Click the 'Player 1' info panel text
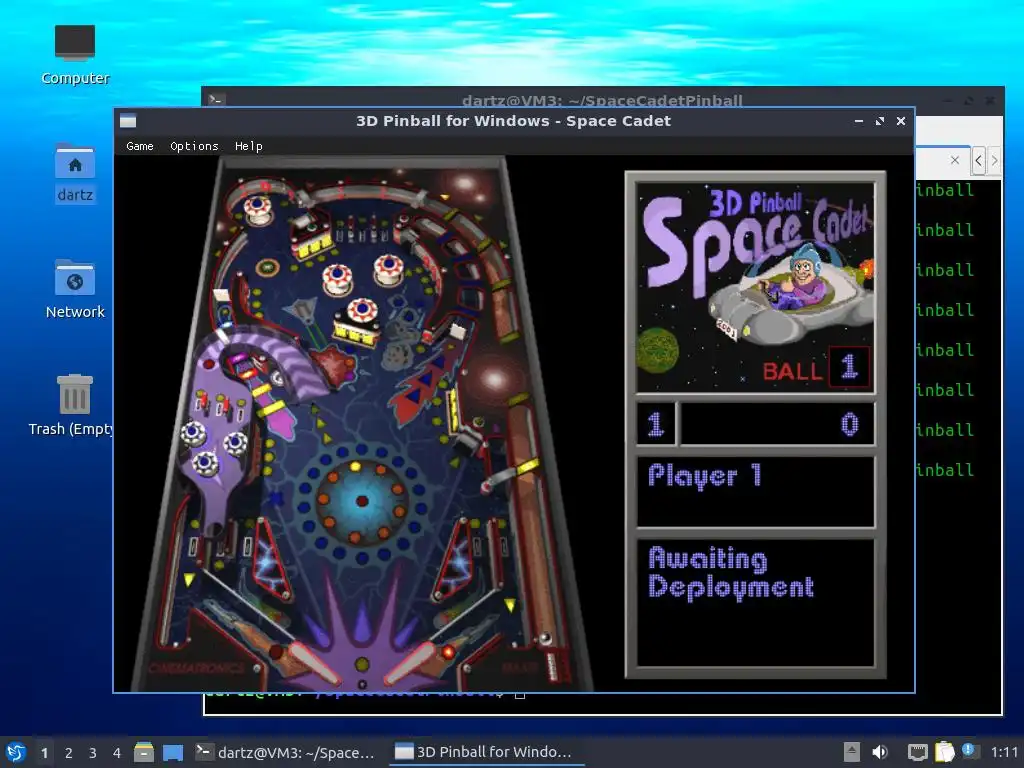The height and width of the screenshot is (768, 1024). point(704,475)
